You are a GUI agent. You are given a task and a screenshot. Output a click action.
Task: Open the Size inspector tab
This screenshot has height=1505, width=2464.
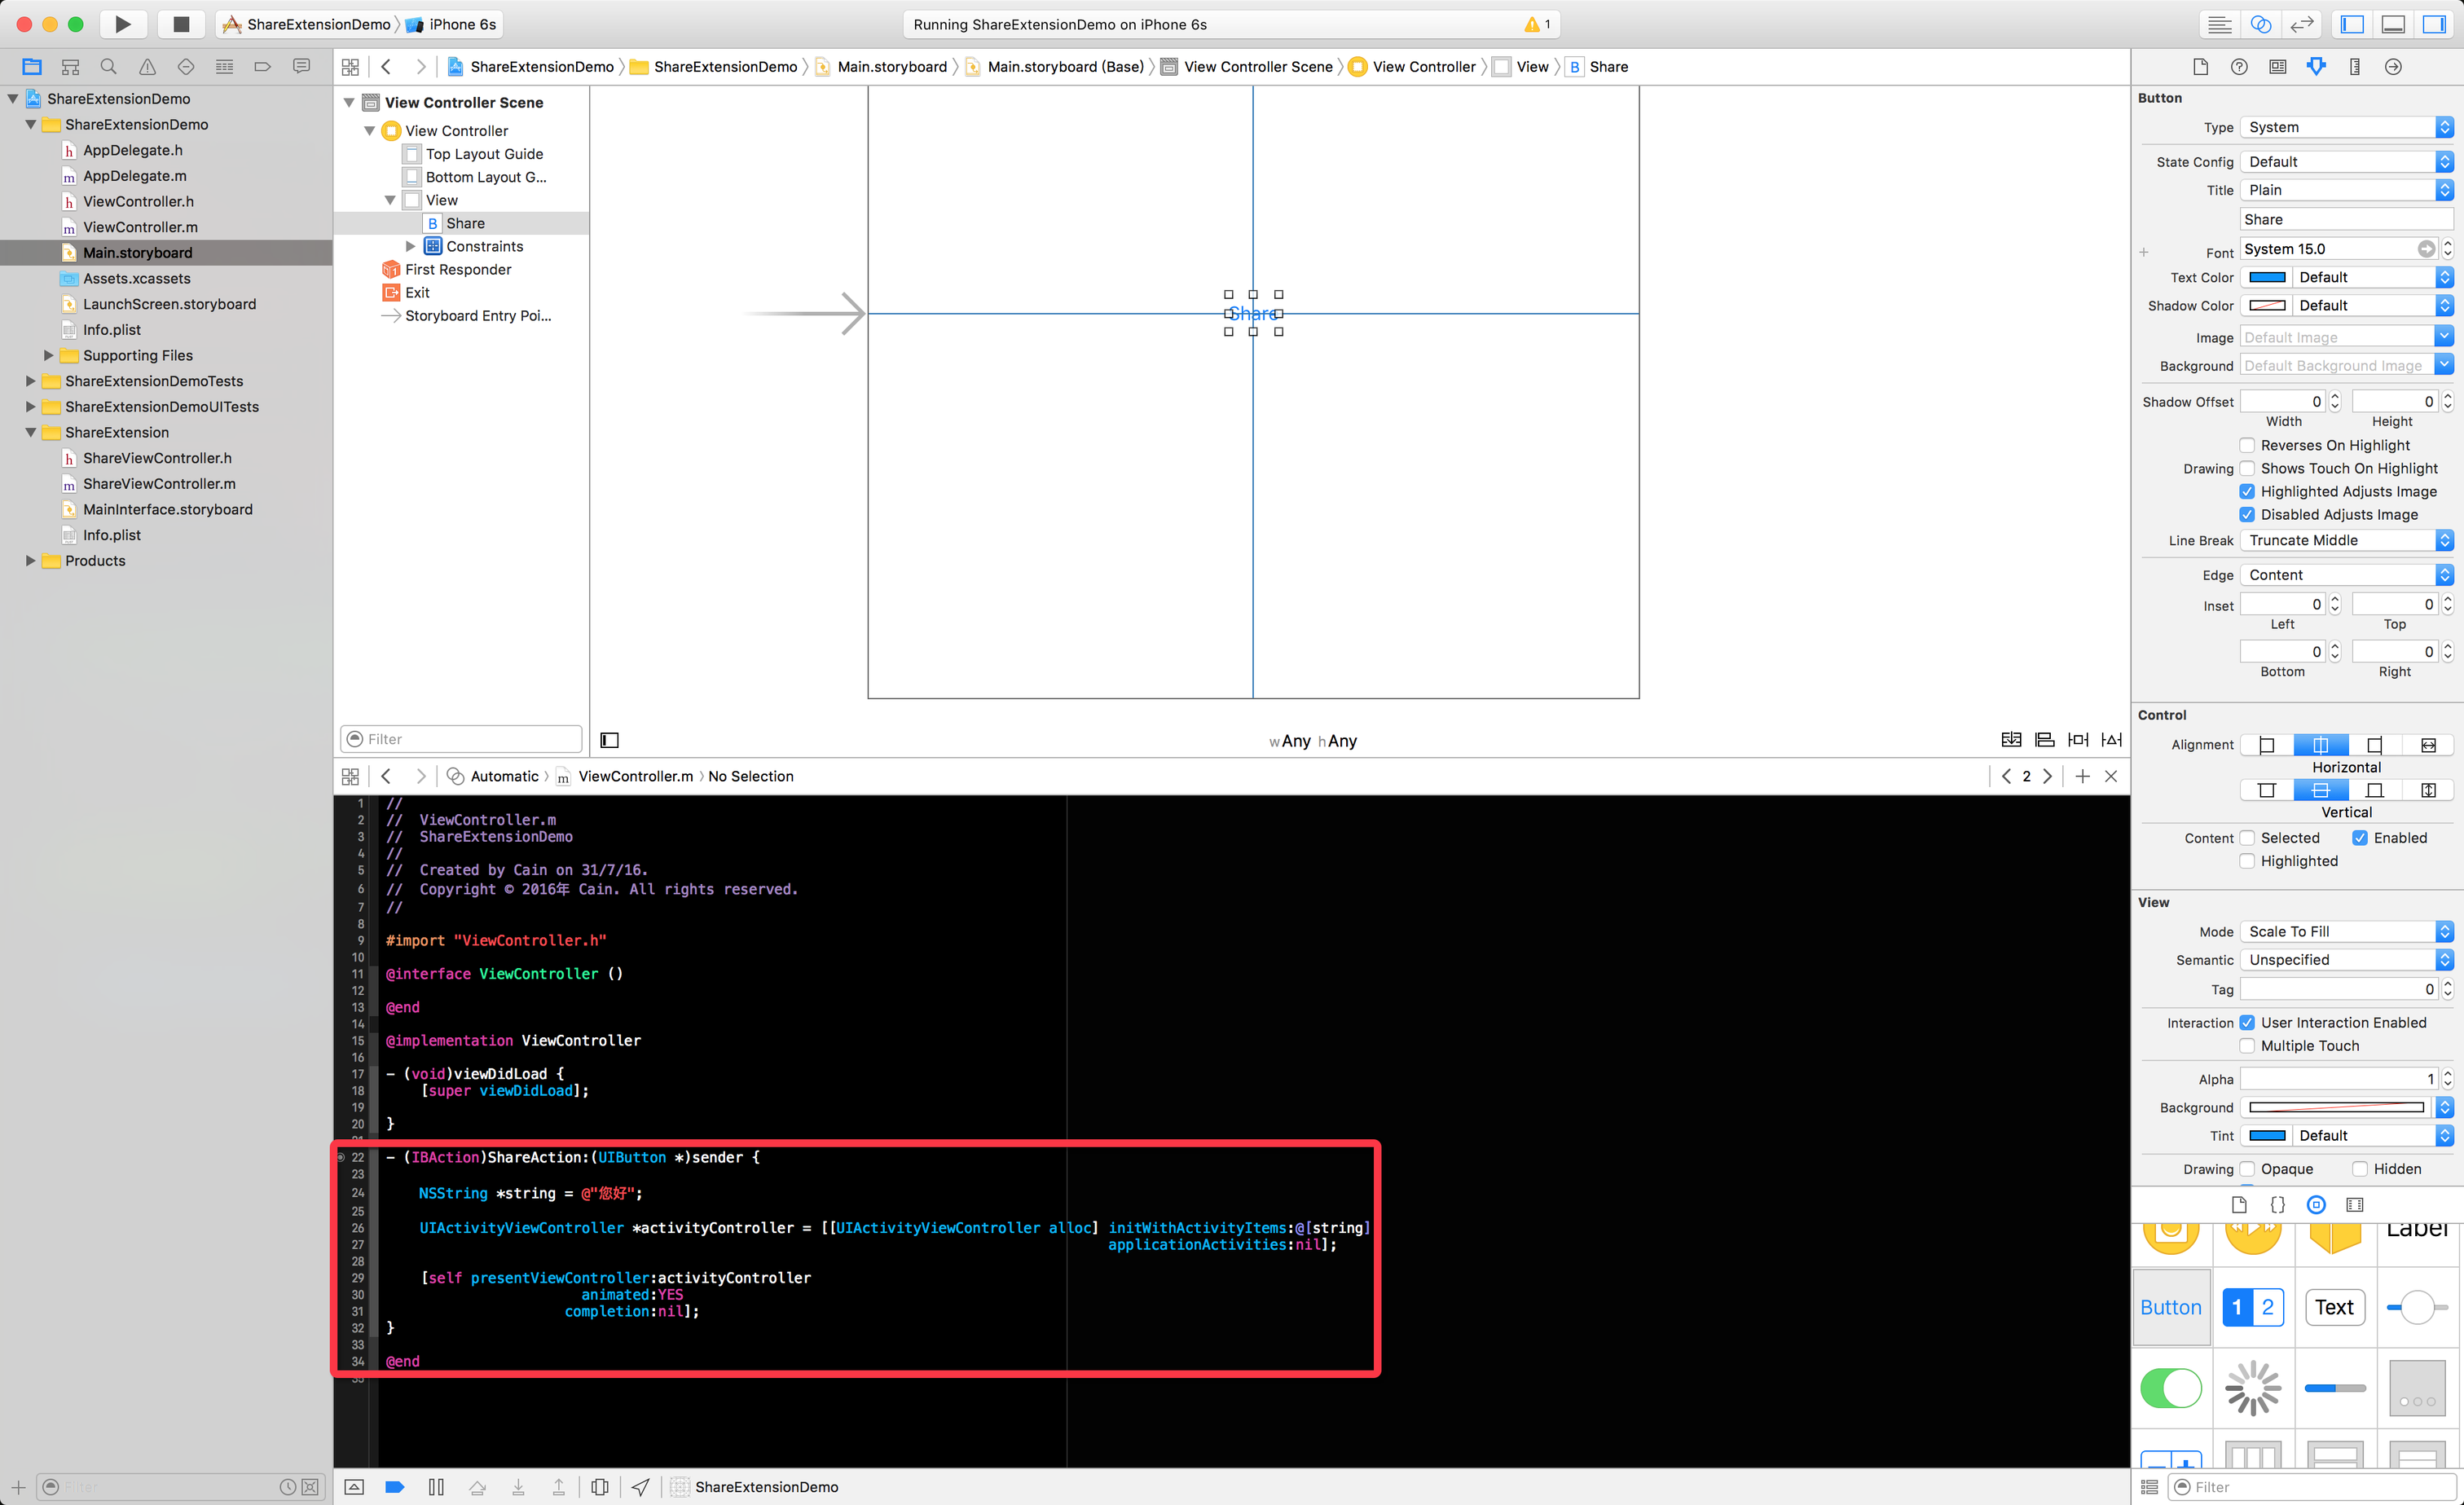click(2354, 67)
